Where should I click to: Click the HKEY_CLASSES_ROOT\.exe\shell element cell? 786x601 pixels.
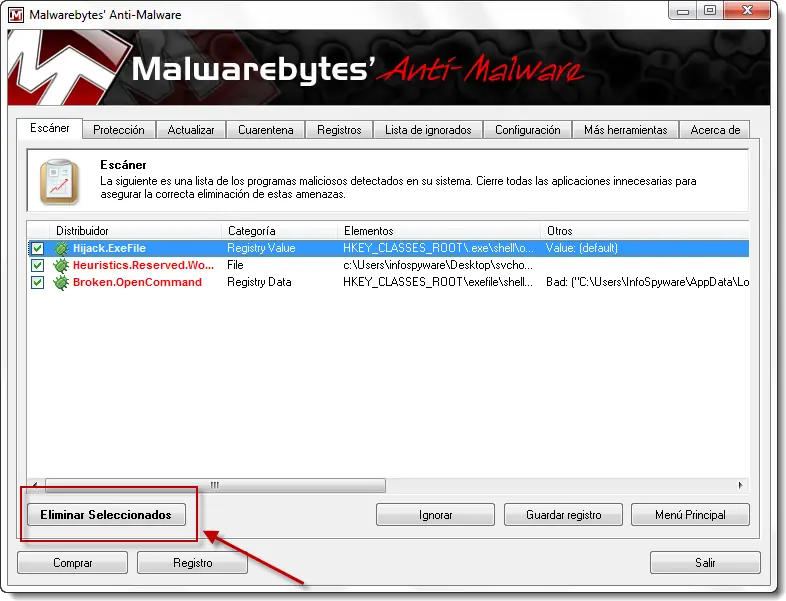[439, 248]
